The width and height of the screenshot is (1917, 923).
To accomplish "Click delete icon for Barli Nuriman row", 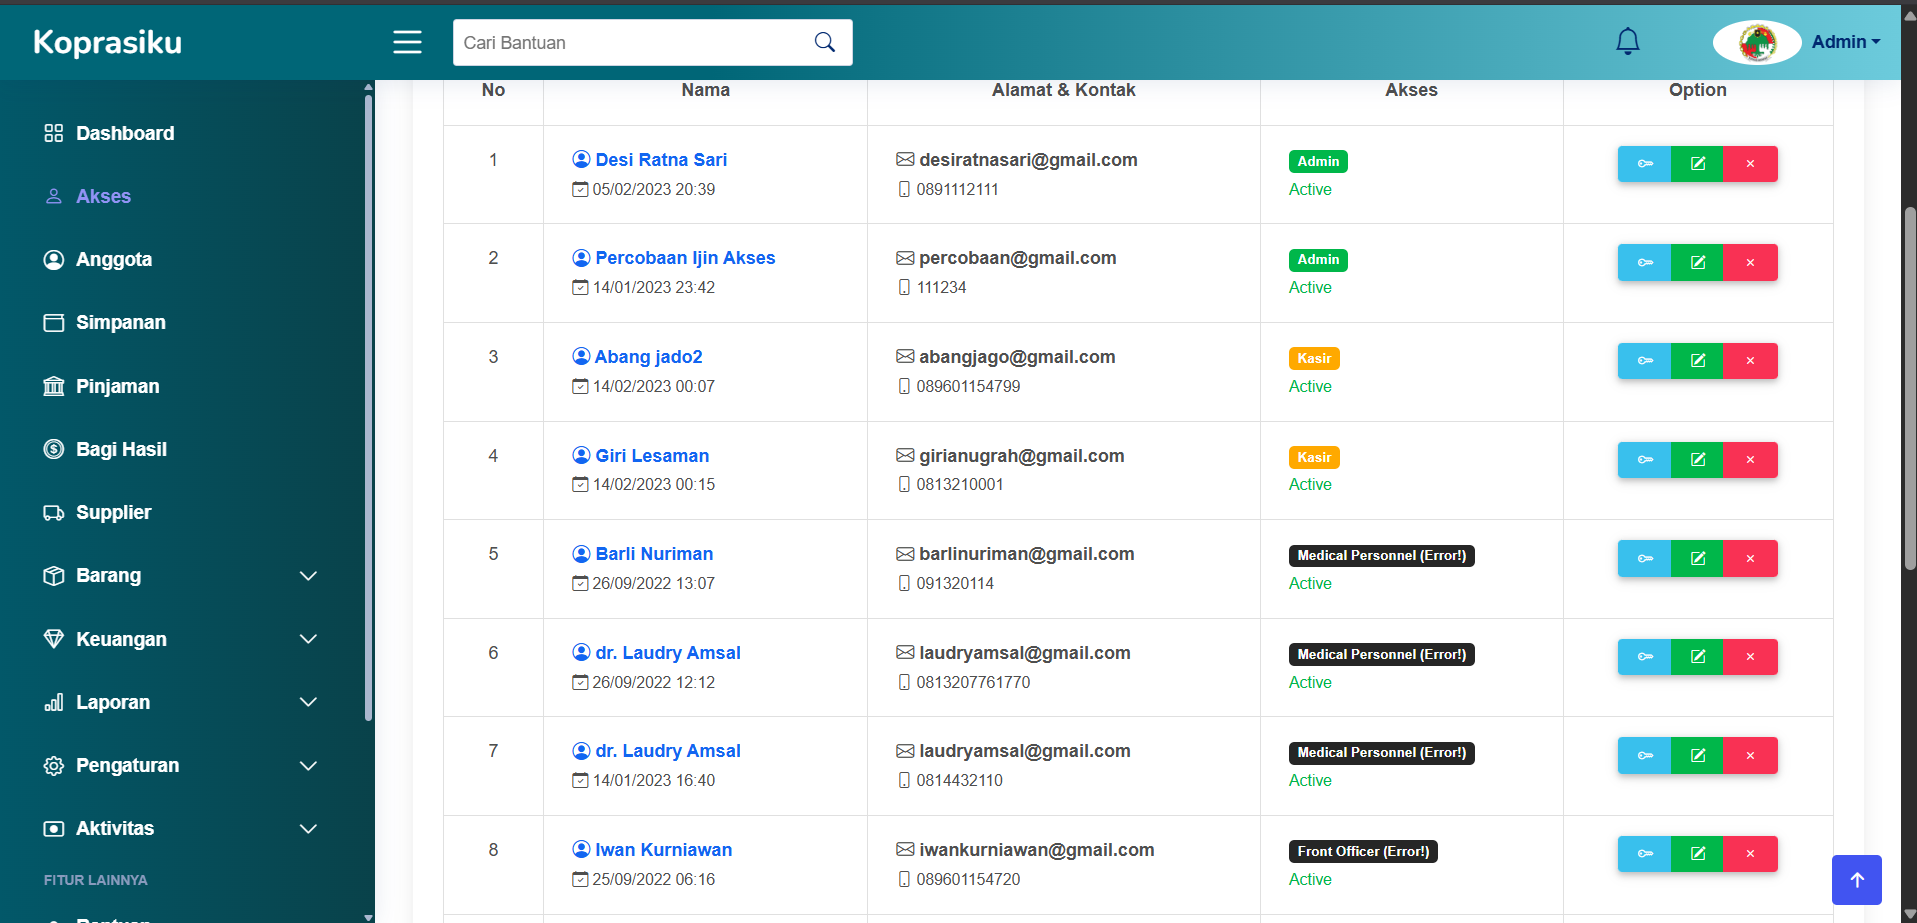I will 1750,558.
